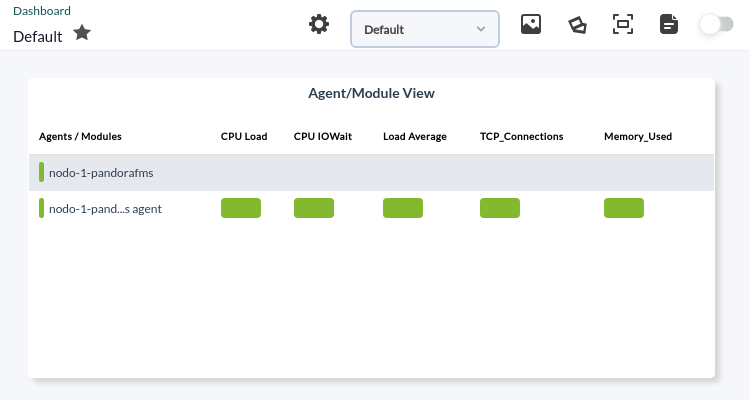Click Load Average green status cell
This screenshot has height=400, width=750.
pos(403,208)
